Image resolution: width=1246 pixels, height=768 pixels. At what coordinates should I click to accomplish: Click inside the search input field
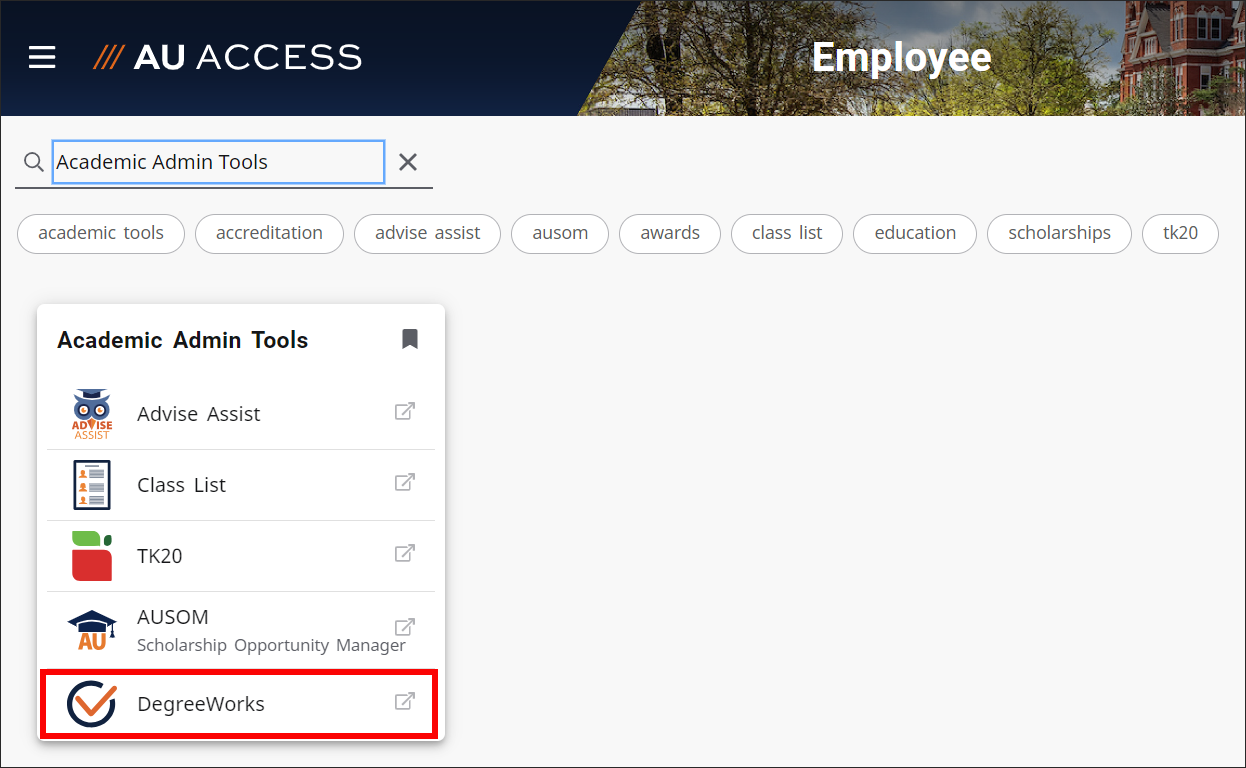[218, 161]
